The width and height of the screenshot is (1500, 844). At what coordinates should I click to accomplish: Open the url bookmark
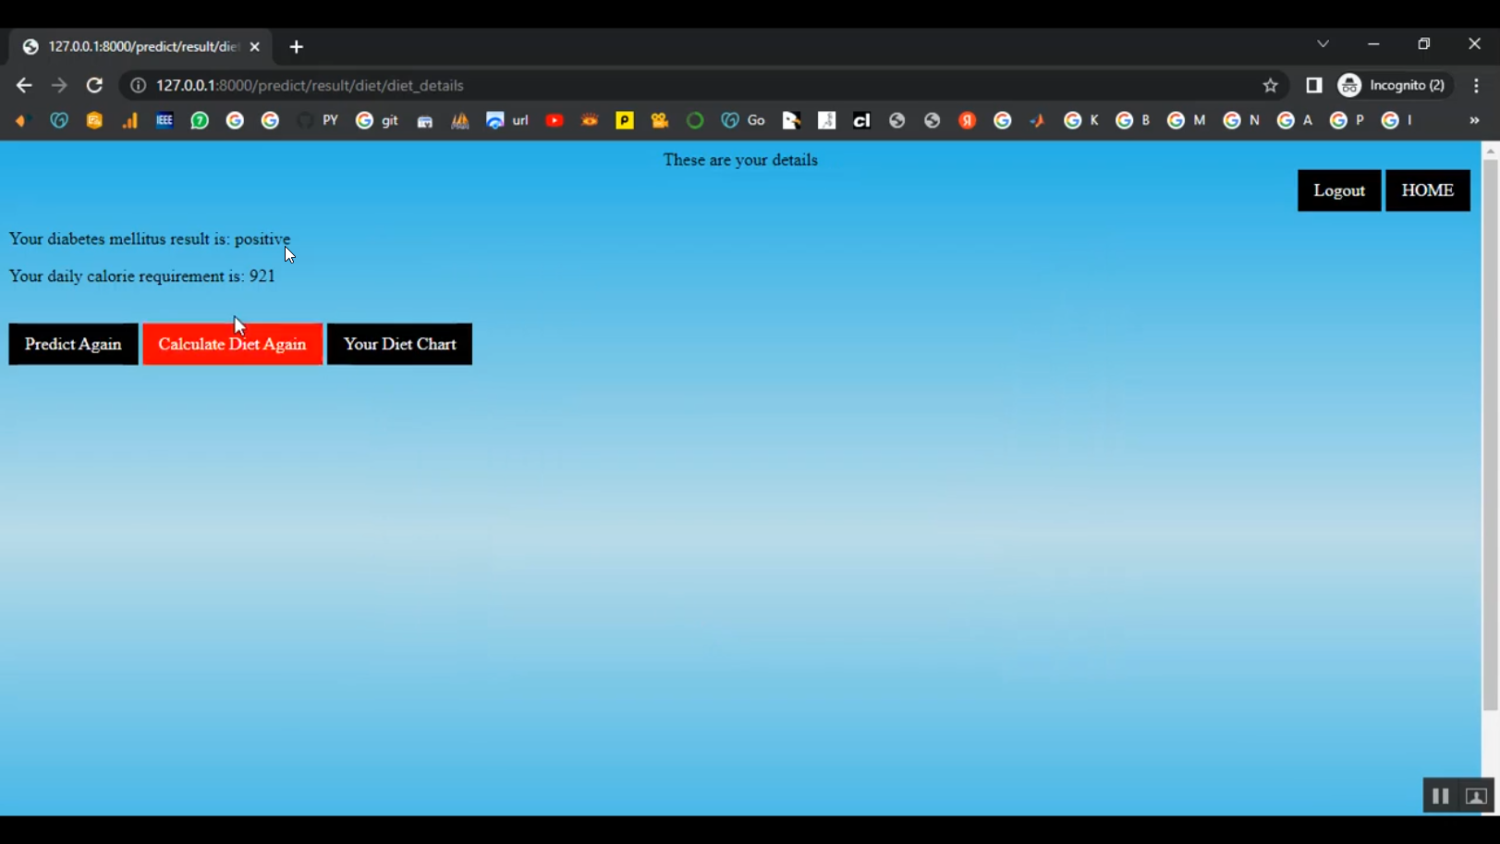507,121
